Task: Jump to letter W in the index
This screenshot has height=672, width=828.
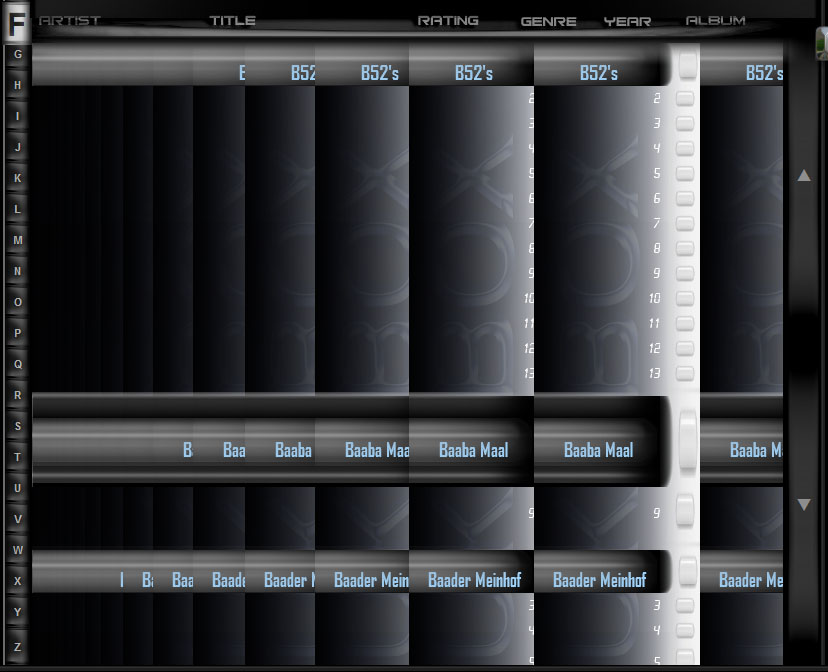Action: 17,550
